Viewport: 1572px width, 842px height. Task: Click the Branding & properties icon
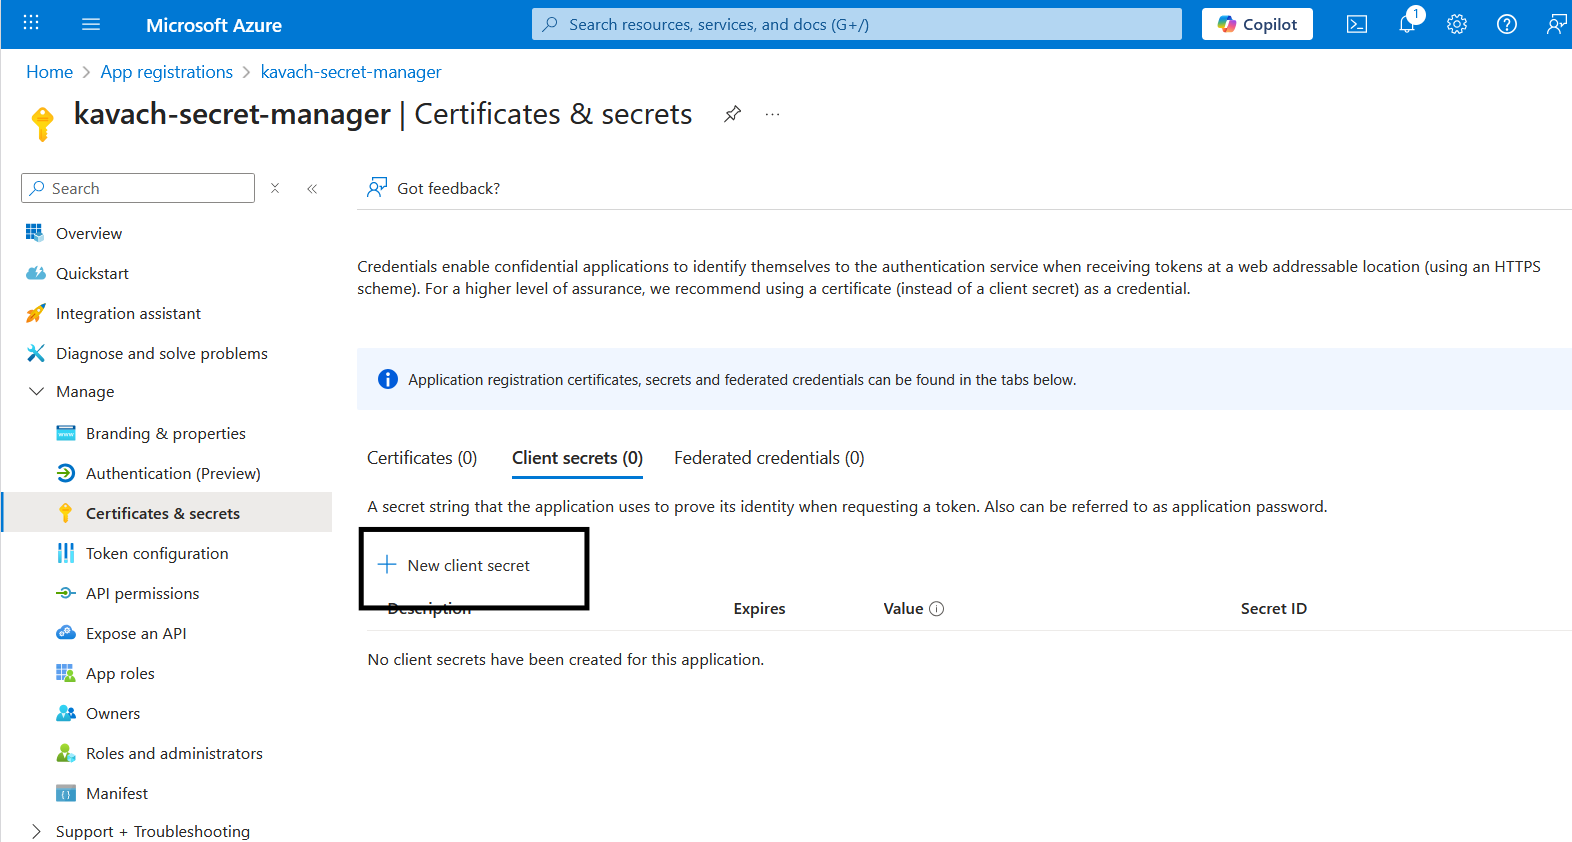pyautogui.click(x=66, y=433)
